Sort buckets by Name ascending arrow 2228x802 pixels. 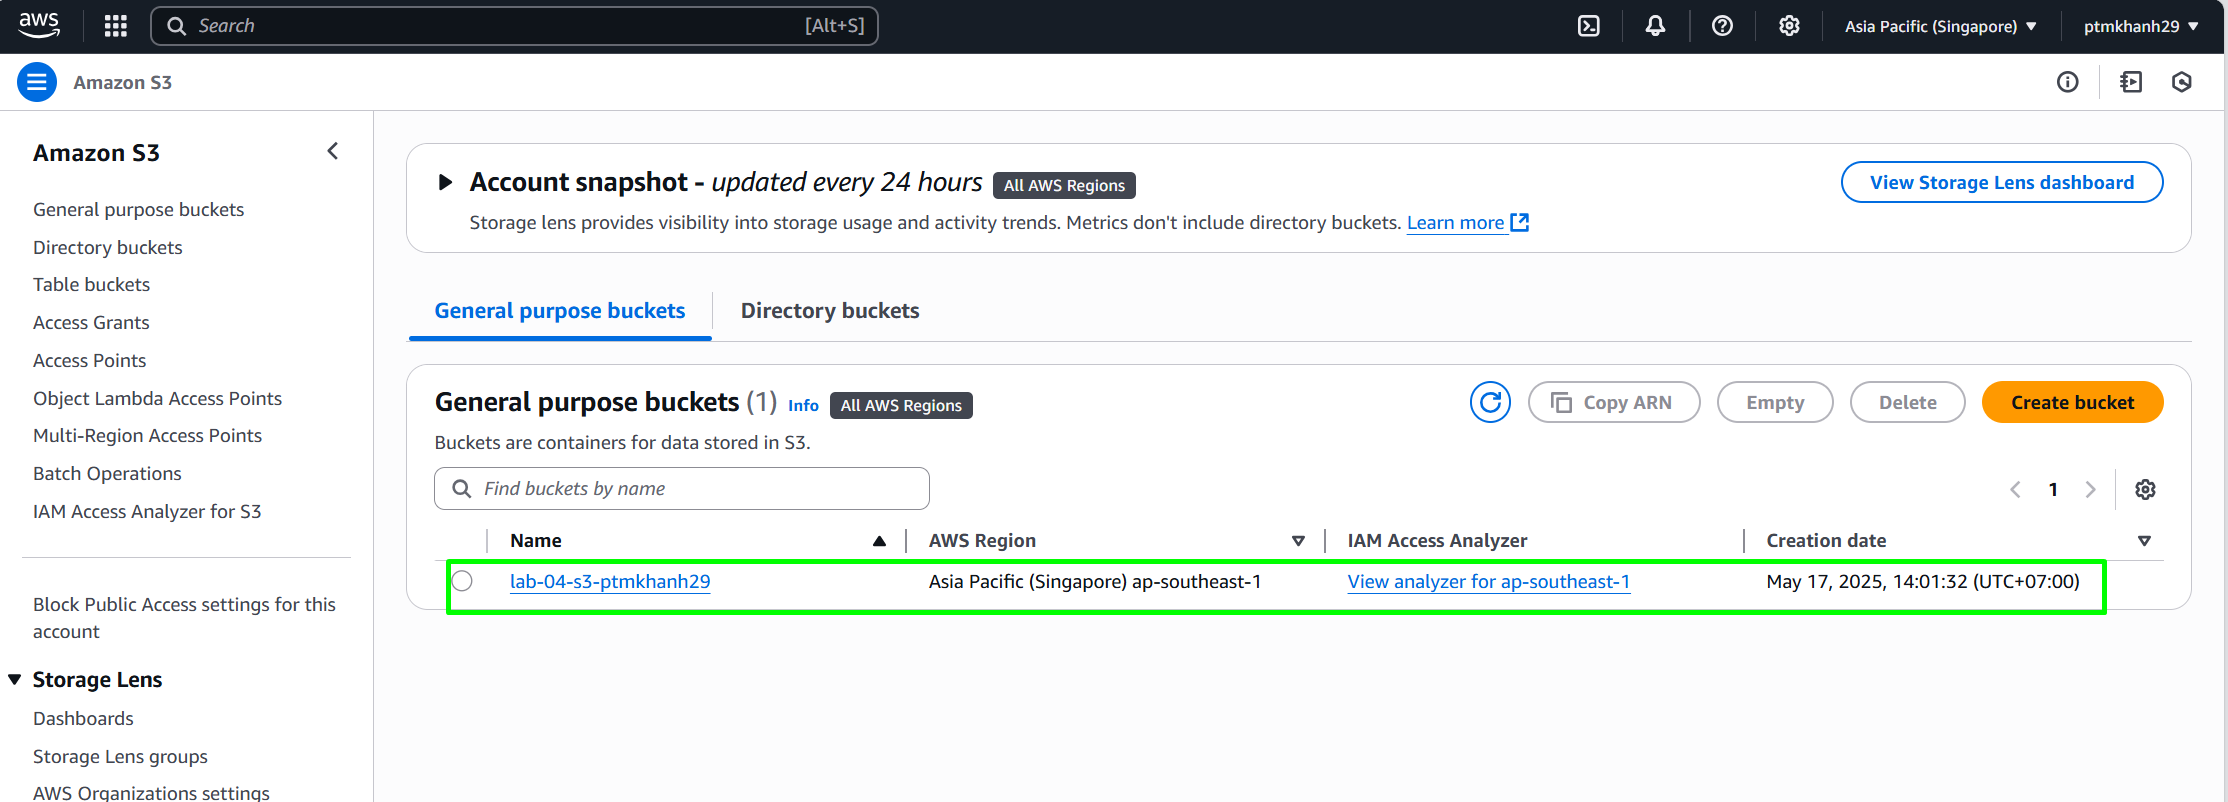click(x=879, y=541)
